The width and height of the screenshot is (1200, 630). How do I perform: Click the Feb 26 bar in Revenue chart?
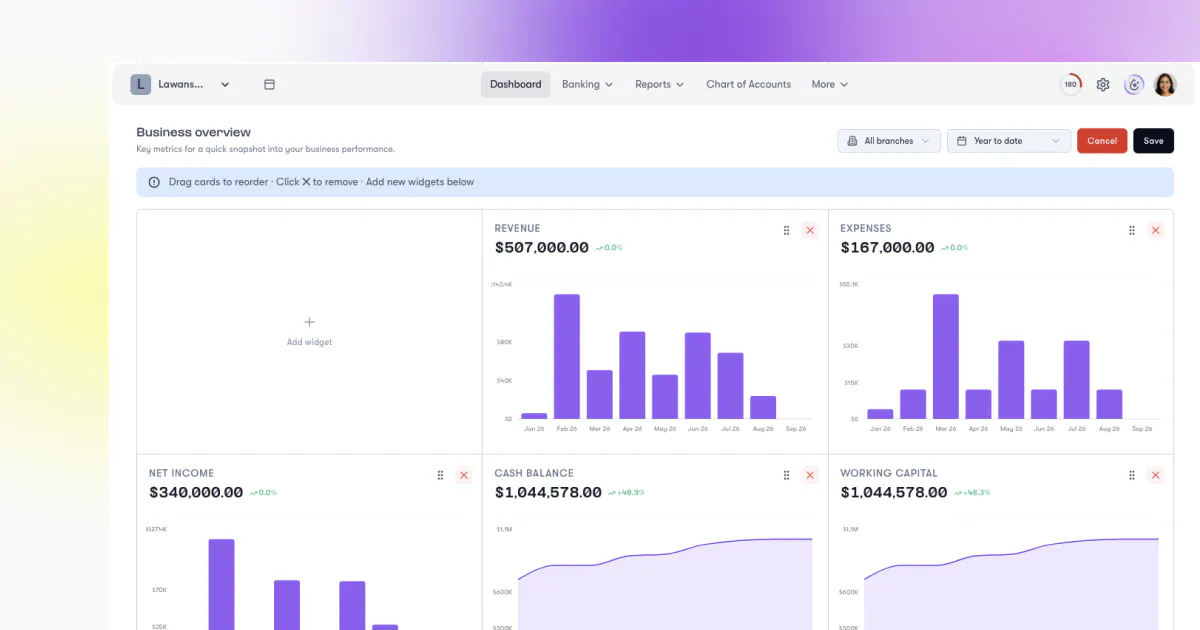[x=567, y=356]
